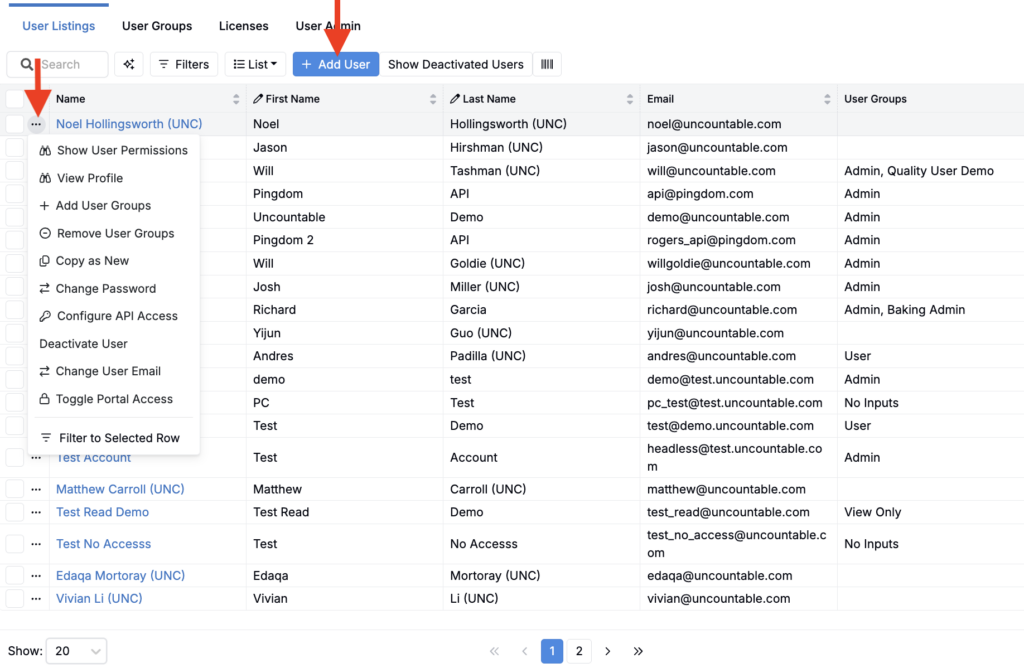
Task: Go to the next page arrow
Action: 608,651
